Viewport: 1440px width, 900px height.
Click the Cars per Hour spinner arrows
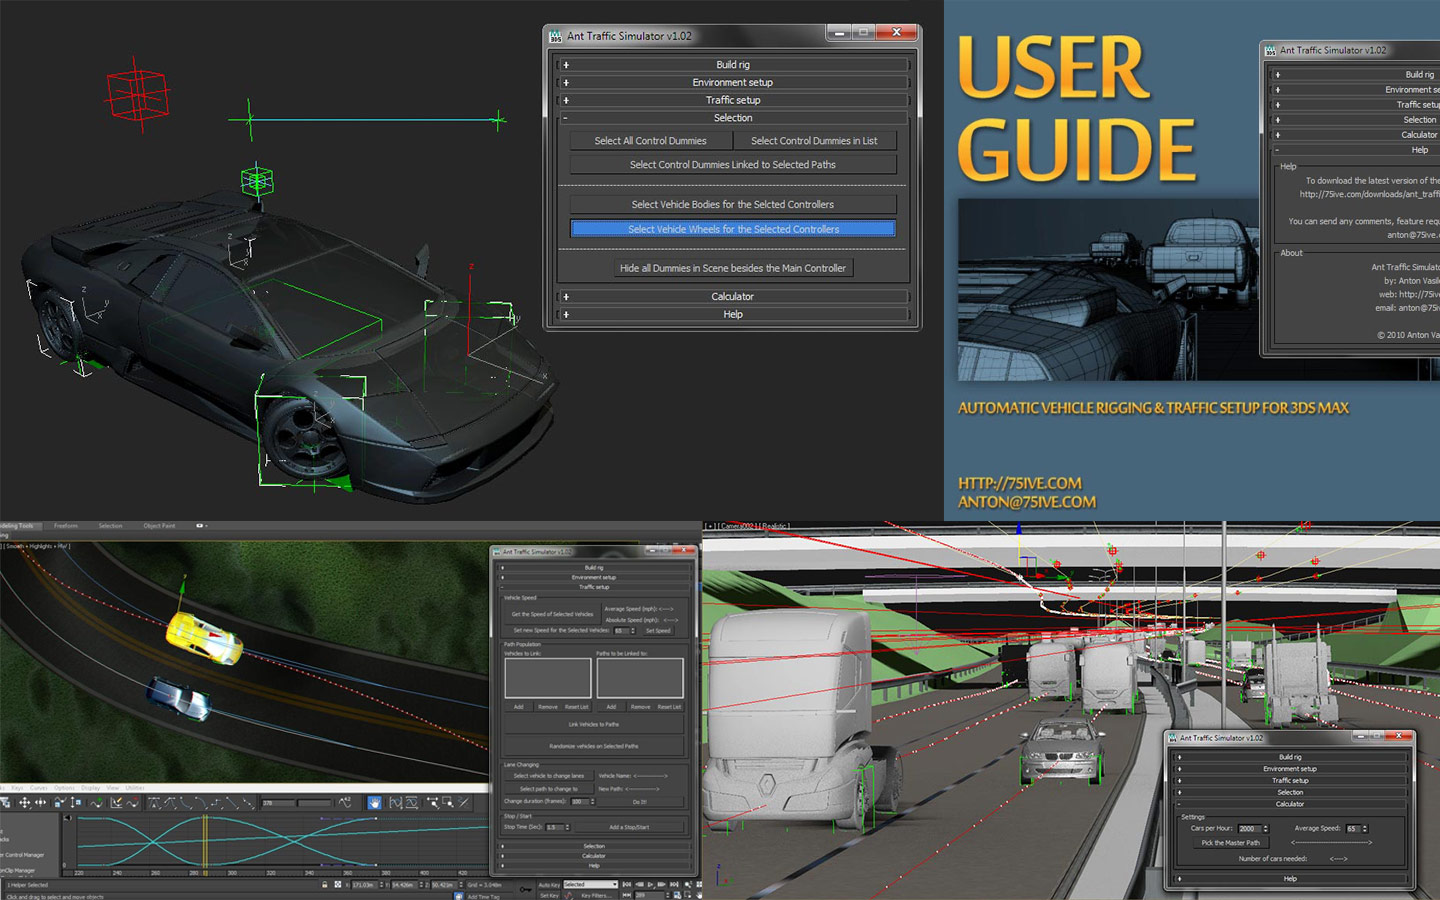coord(1266,829)
